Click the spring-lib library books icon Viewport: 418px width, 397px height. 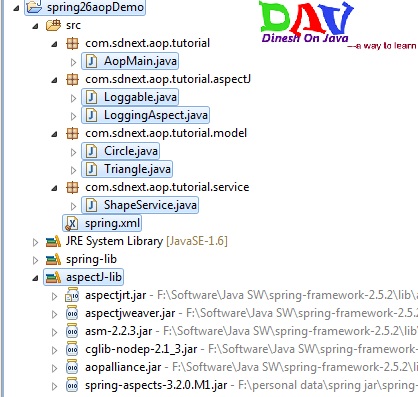pos(53,259)
